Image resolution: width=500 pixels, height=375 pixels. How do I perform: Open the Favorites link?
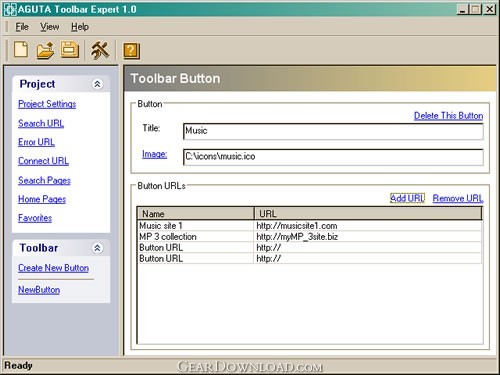click(35, 218)
